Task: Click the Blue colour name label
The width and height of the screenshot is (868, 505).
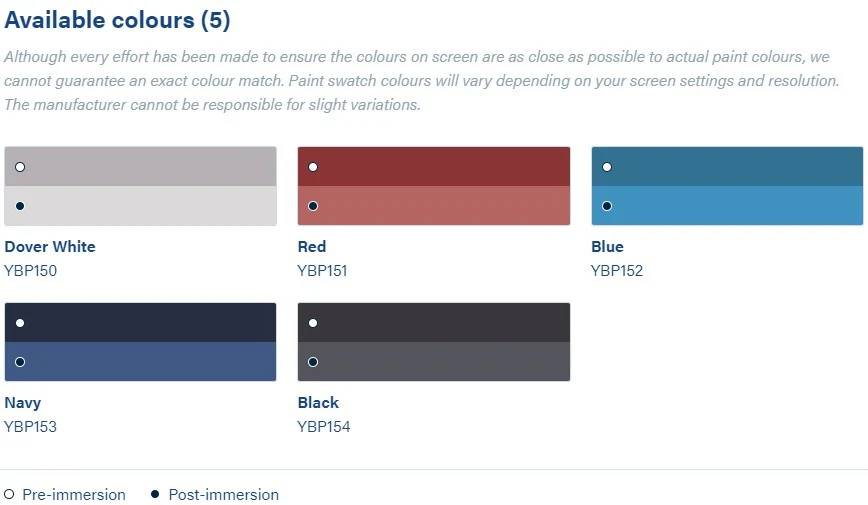Action: (607, 247)
